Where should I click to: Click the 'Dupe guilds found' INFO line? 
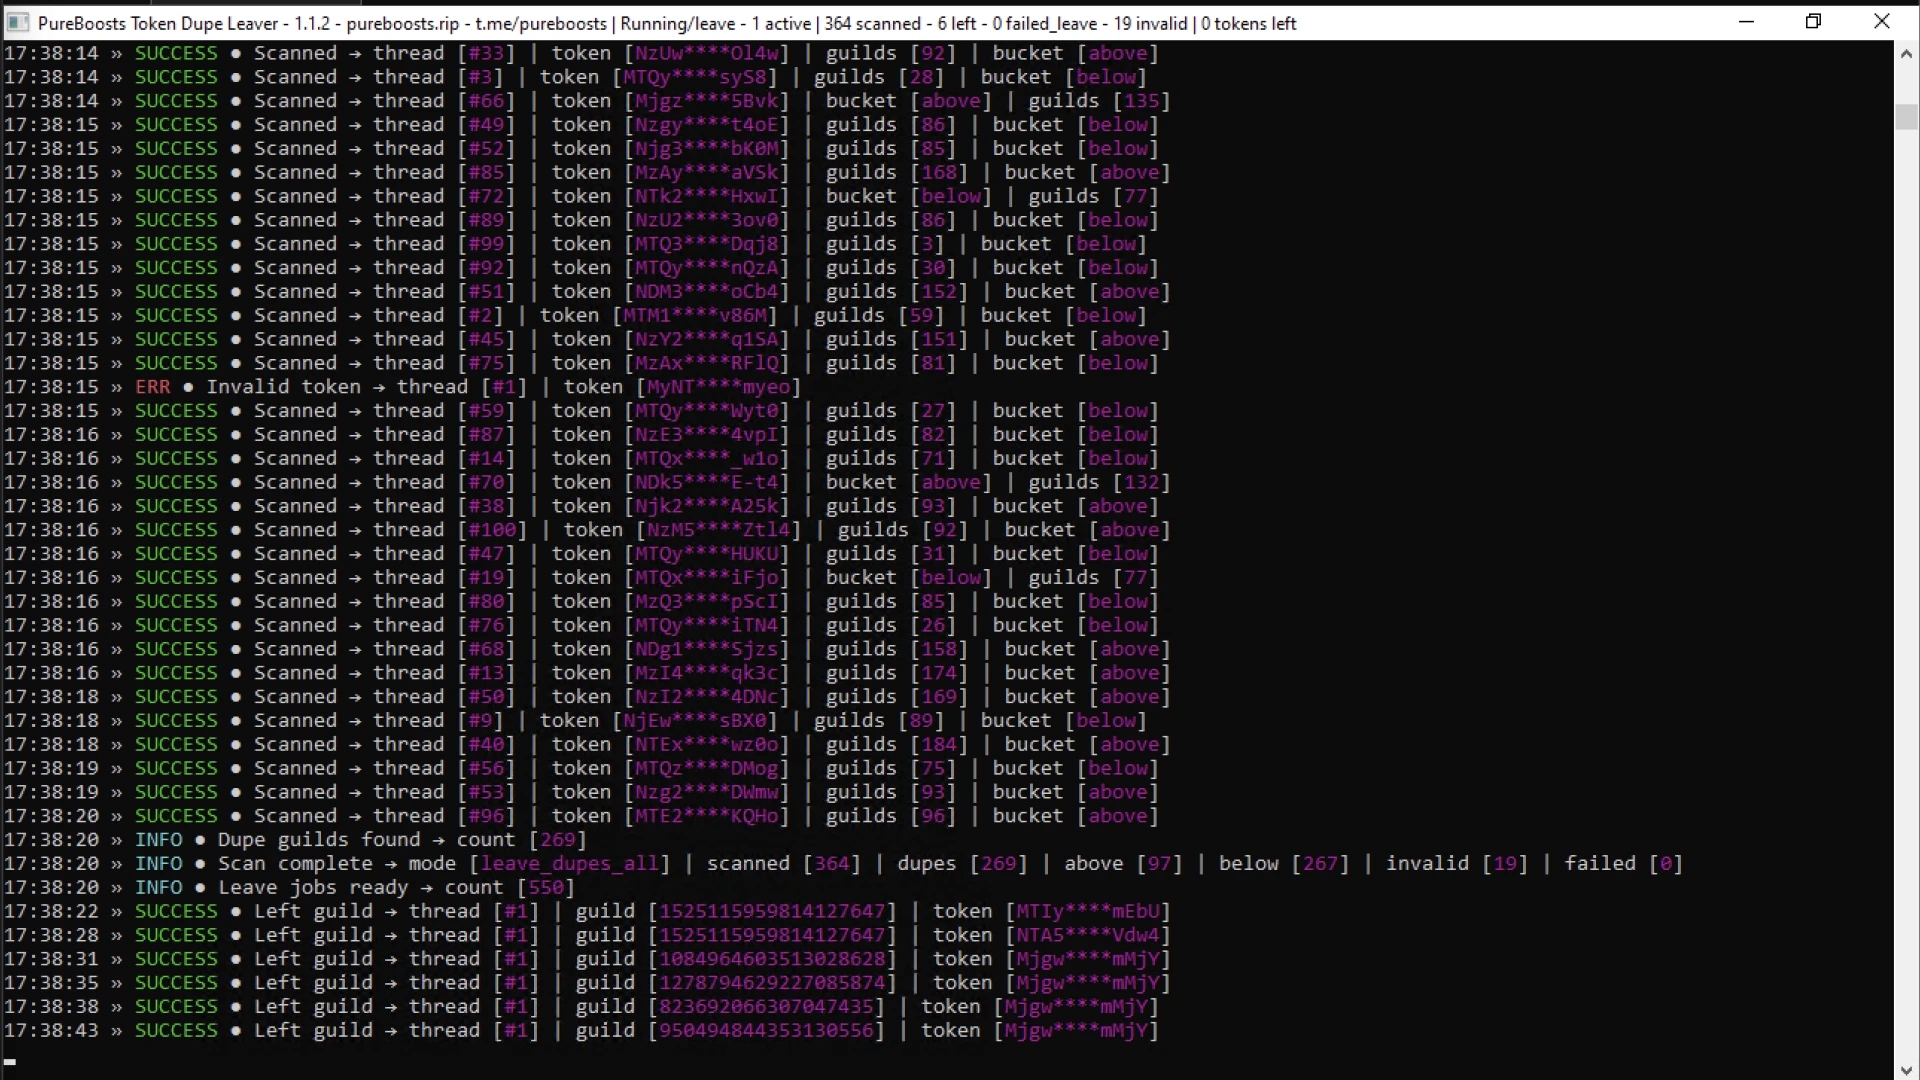click(295, 840)
